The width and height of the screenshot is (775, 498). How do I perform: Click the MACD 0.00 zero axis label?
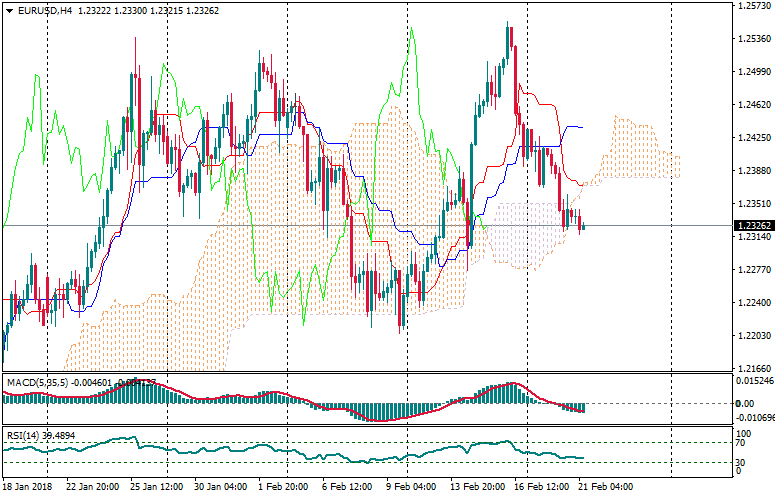point(744,403)
